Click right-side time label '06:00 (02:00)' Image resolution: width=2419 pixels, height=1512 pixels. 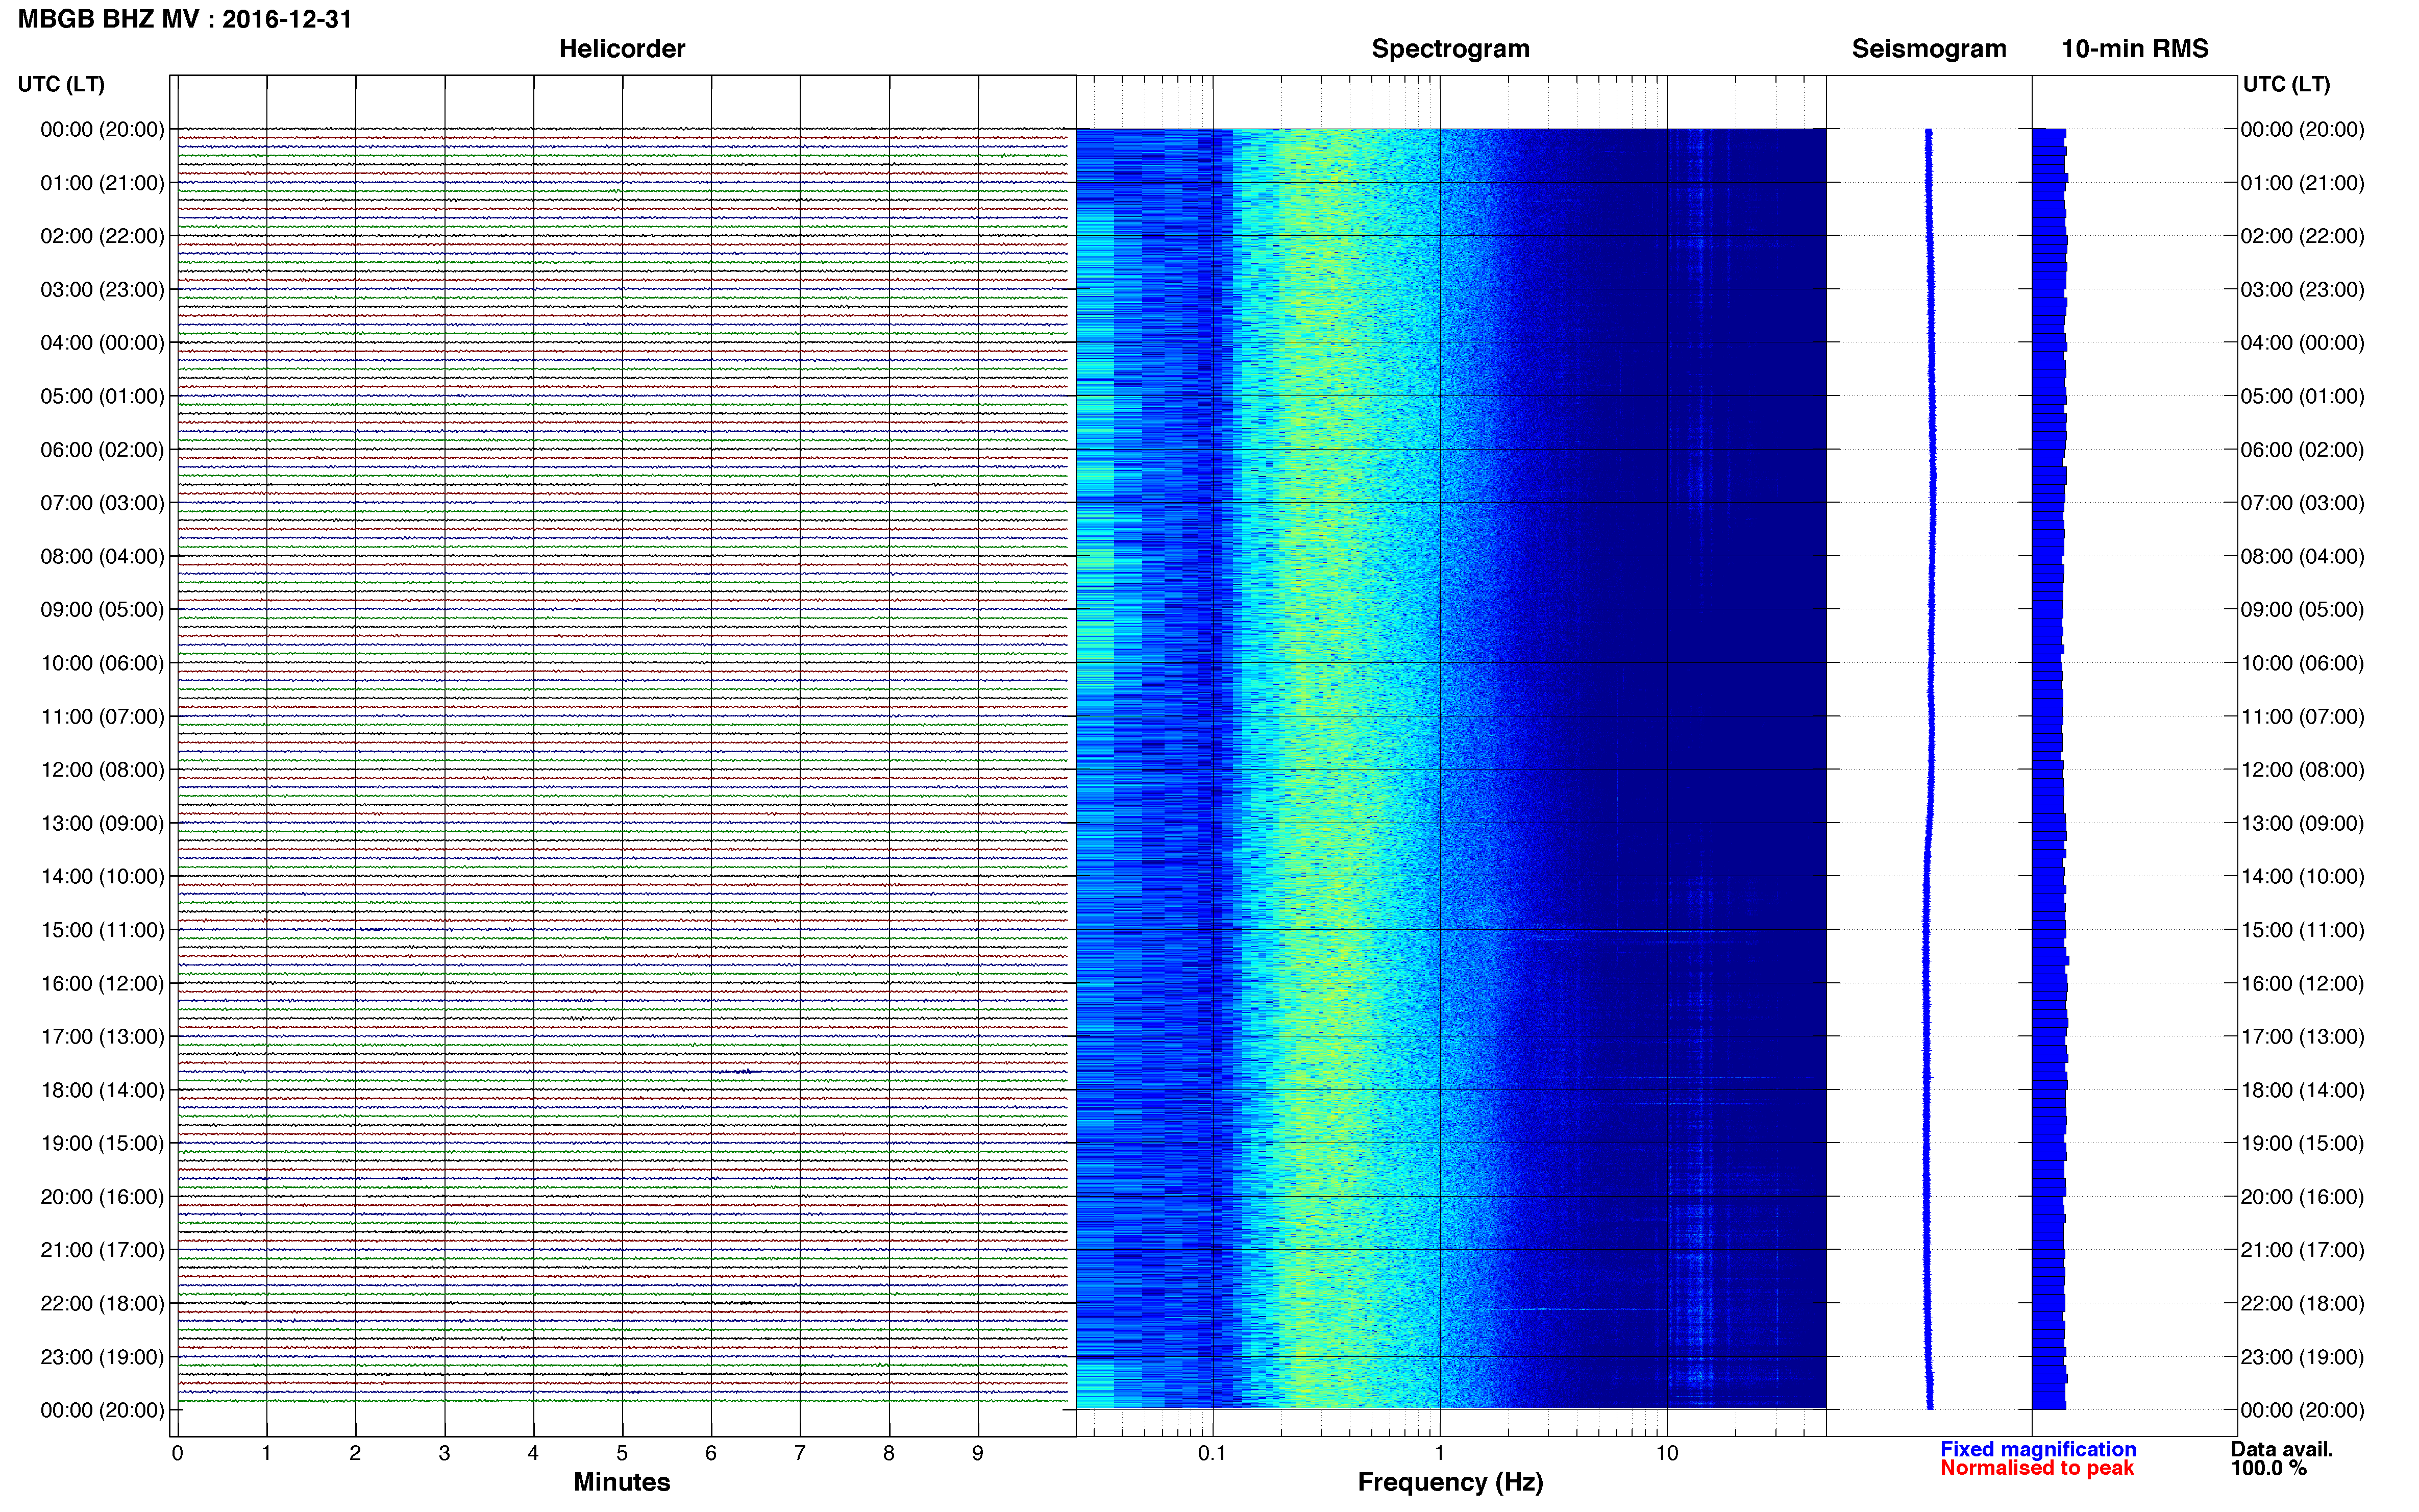(x=2302, y=450)
